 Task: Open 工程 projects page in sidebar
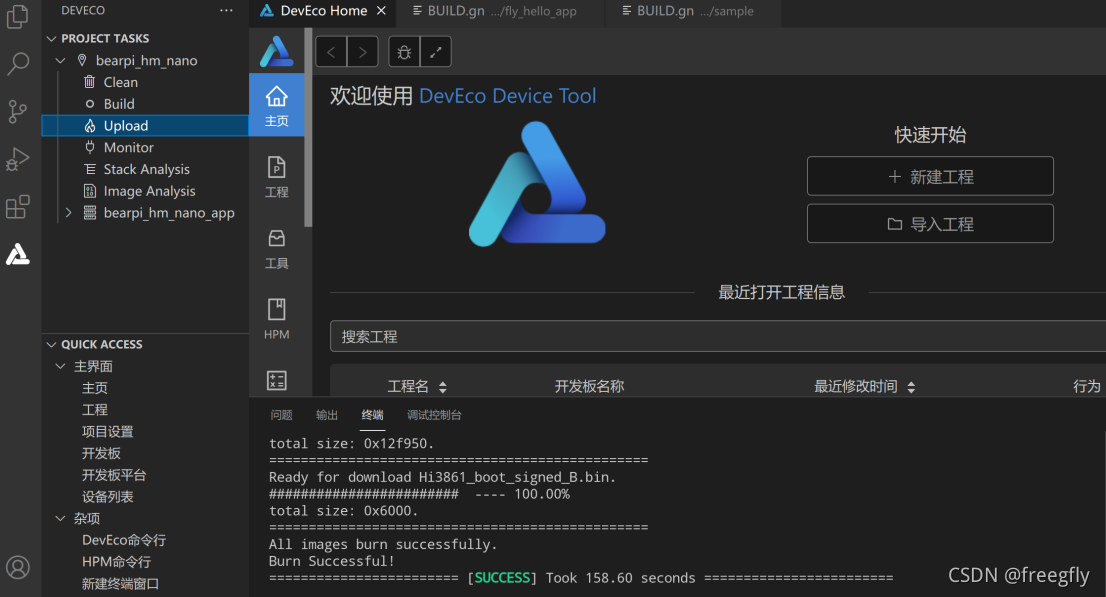click(276, 176)
